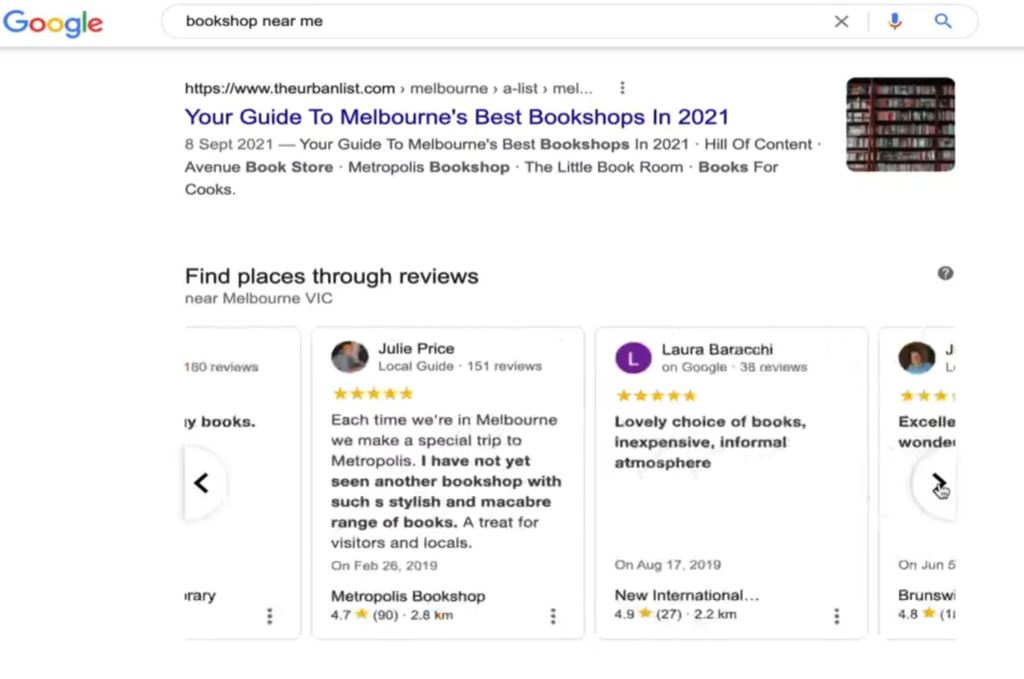Click 'On Feb 26, 2019' date

tap(384, 565)
